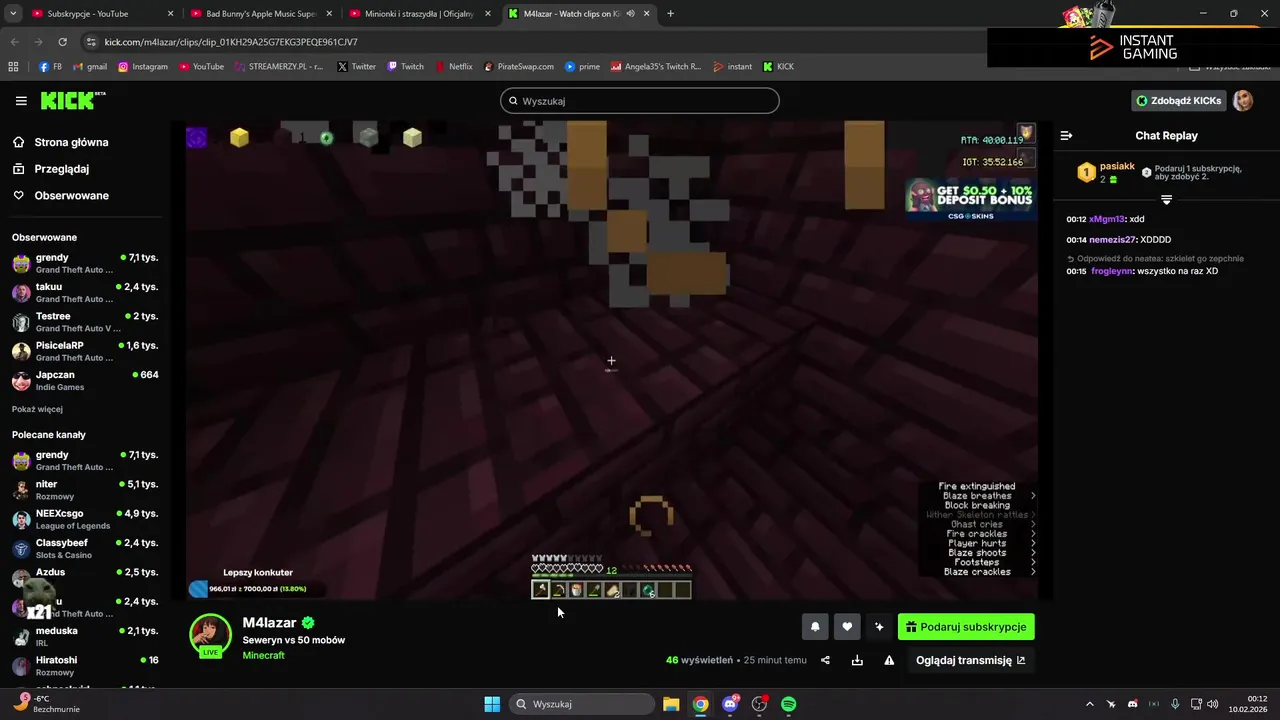Screen dimensions: 1280x720
Task: Open Classybeef recommended channel
Action: point(85,549)
